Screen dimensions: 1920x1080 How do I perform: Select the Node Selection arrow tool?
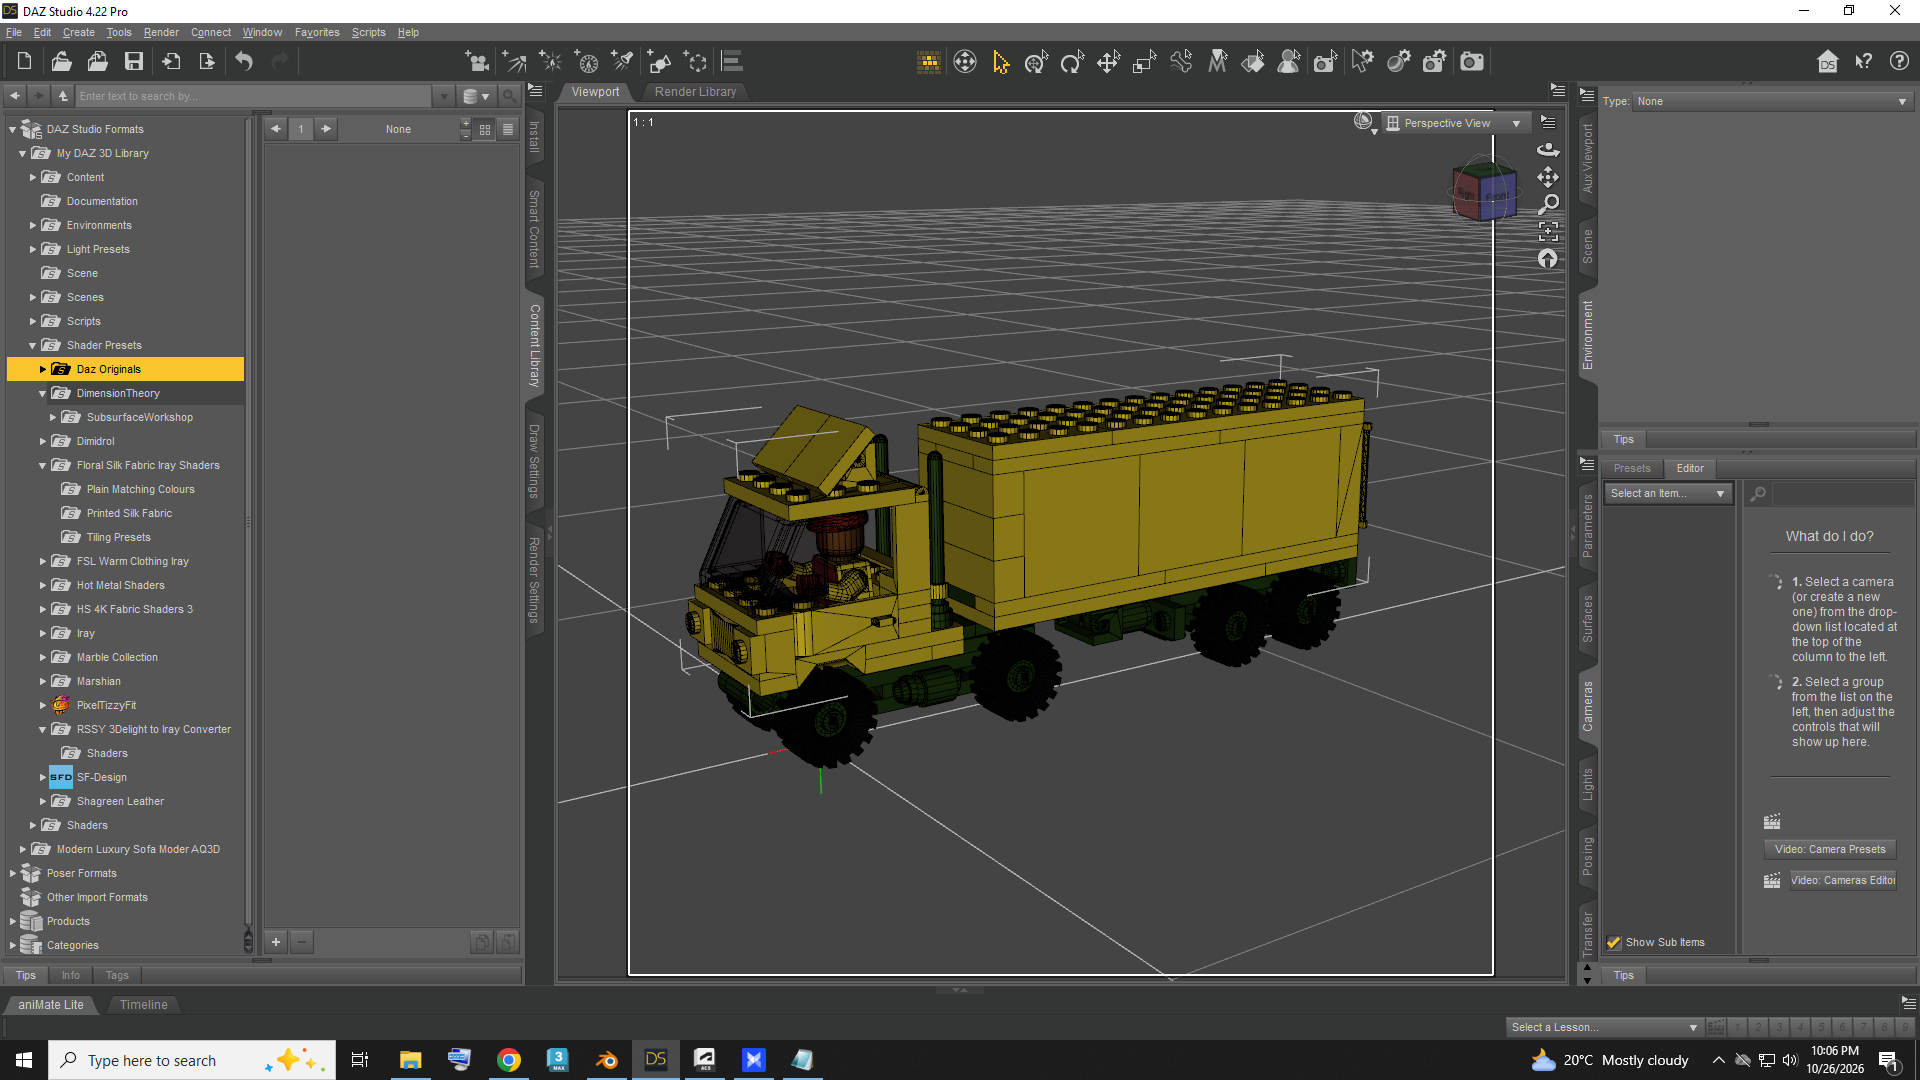[1001, 62]
